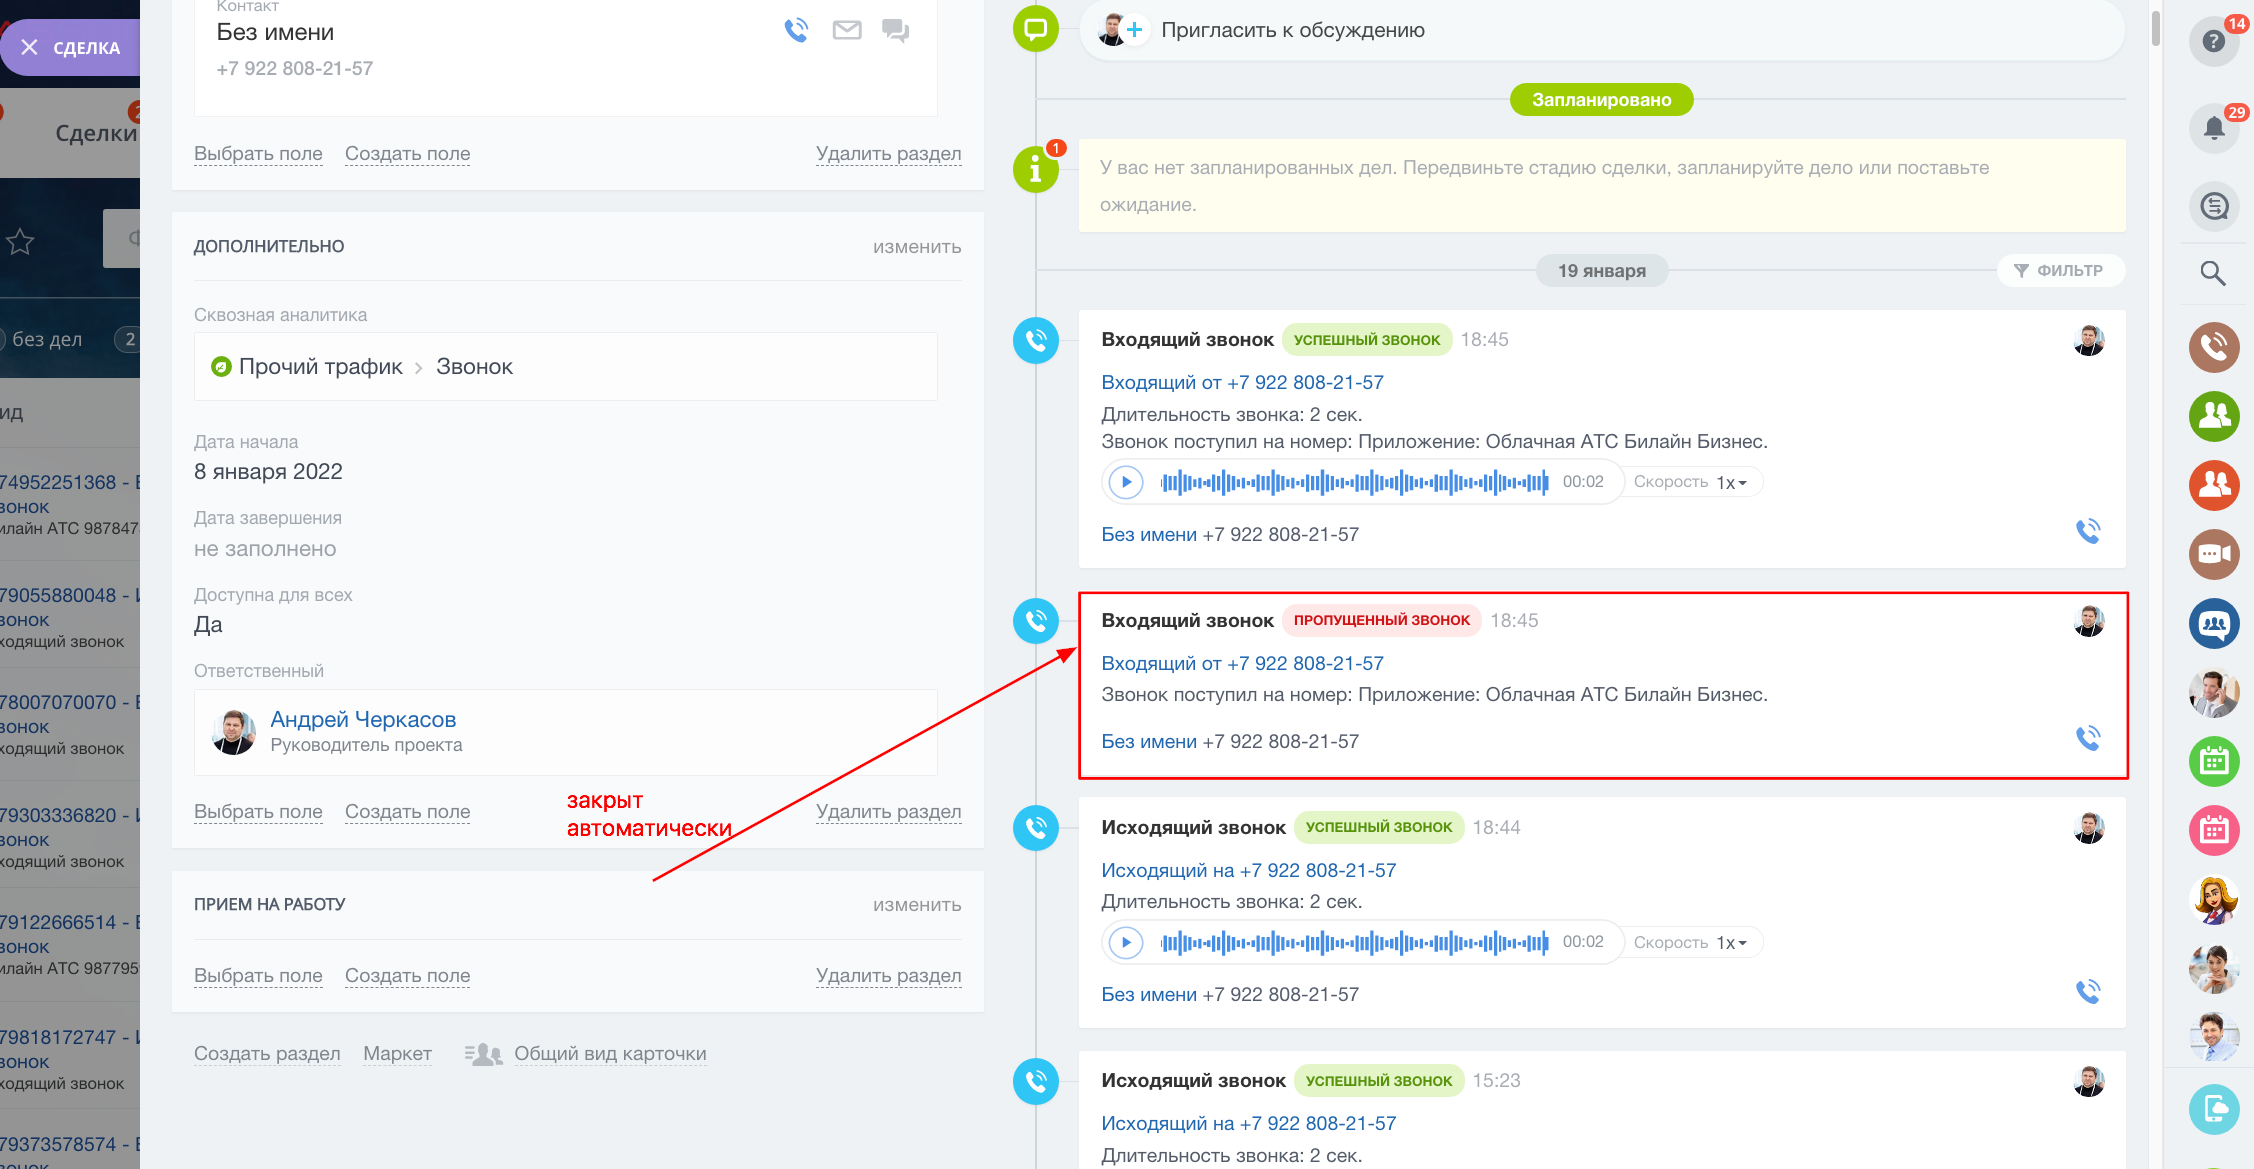The image size is (2254, 1169).
Task: Open speed dropdown on outgoing call player
Action: [1731, 942]
